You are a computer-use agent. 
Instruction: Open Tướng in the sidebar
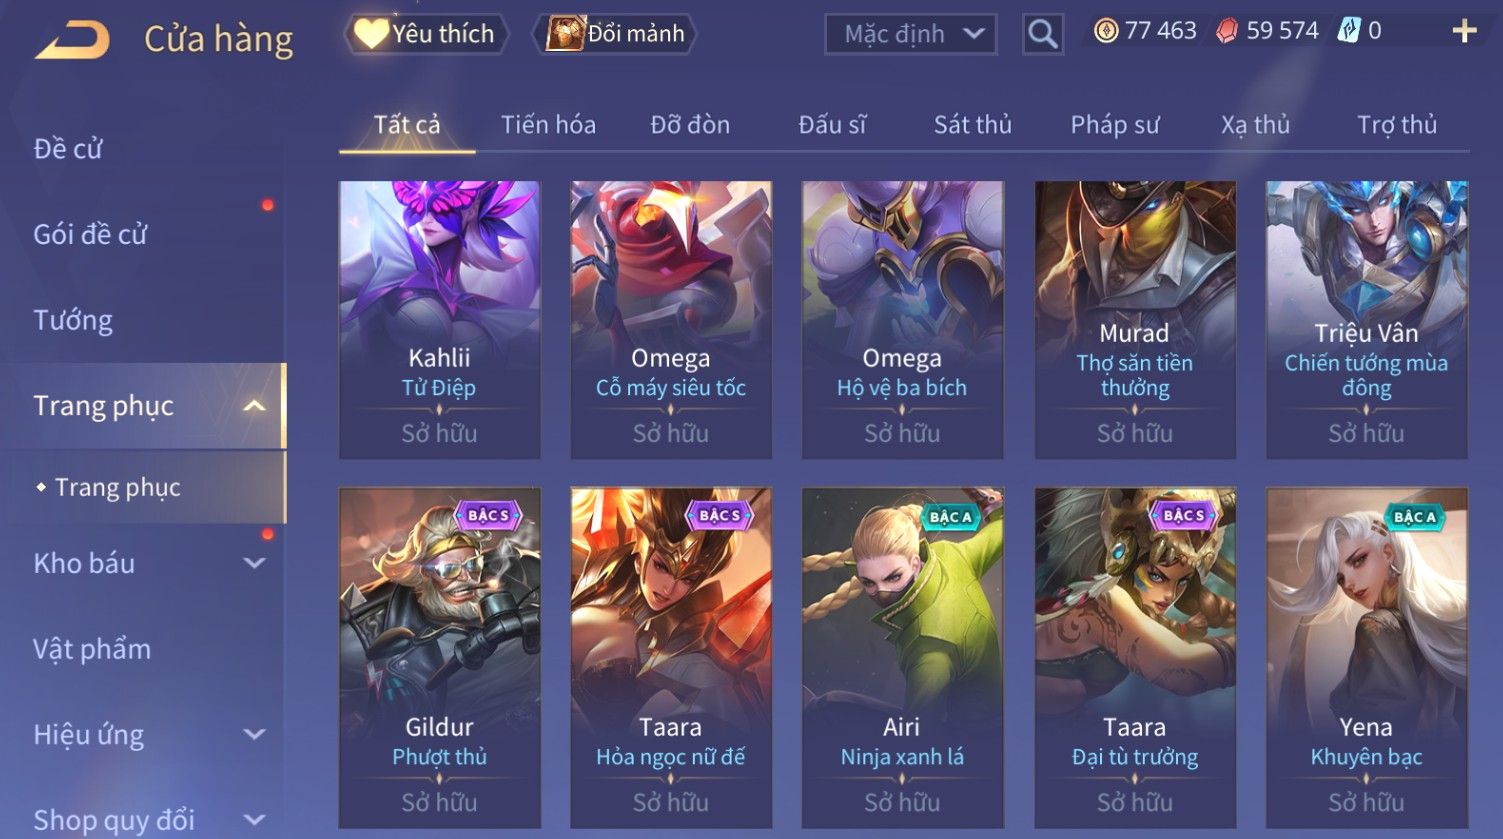(x=73, y=320)
